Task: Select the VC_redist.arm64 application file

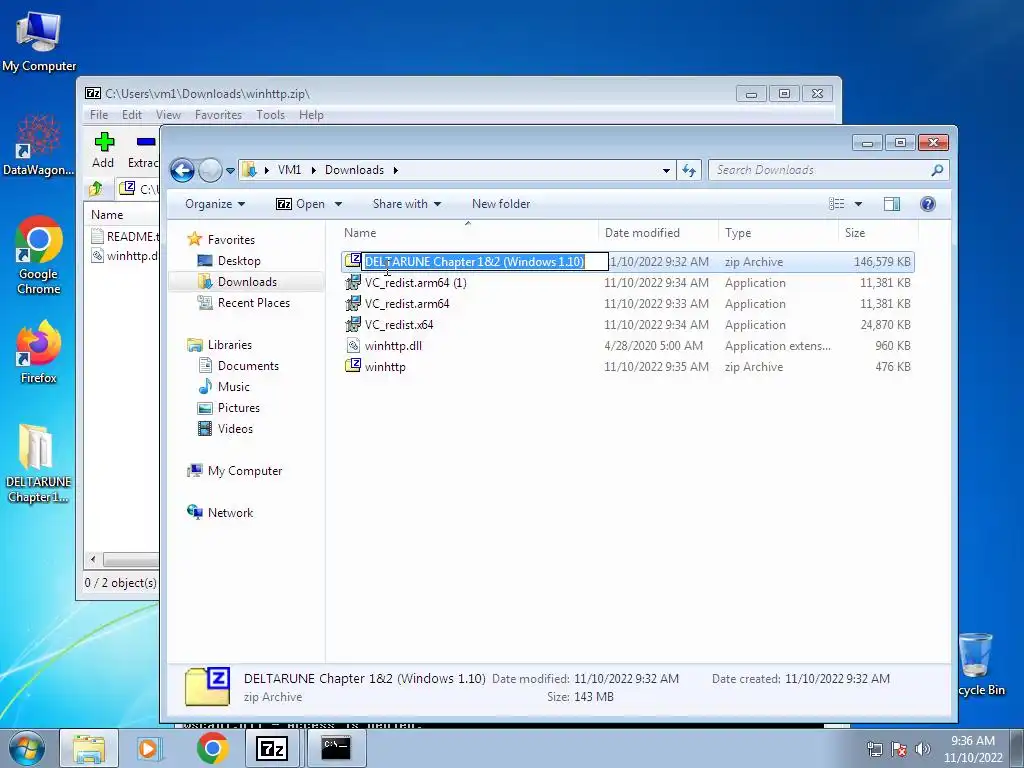Action: [x=407, y=304]
